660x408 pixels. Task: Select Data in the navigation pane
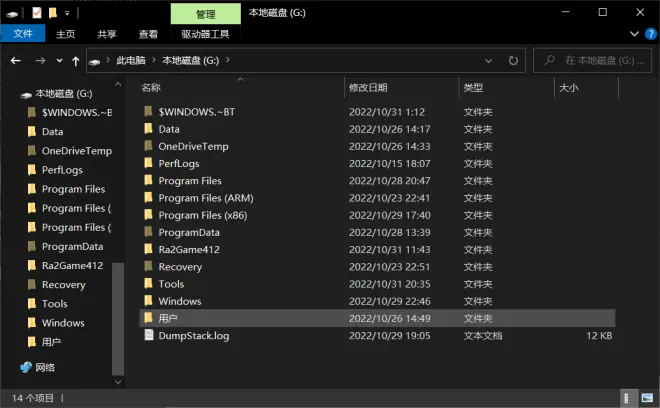point(53,132)
